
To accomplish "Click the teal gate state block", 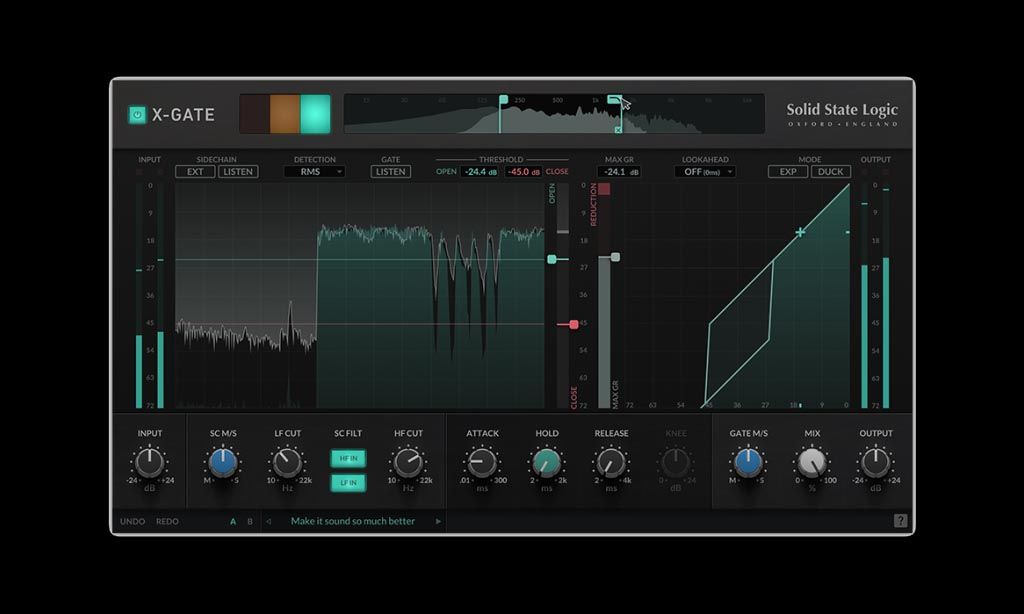I will click(x=315, y=114).
